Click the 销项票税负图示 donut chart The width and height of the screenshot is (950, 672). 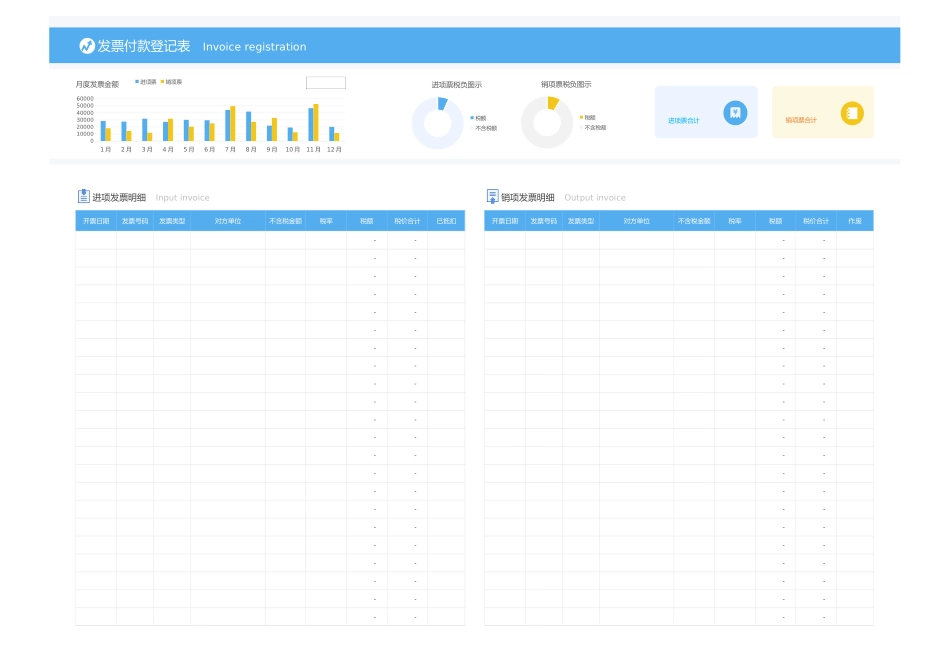point(546,124)
